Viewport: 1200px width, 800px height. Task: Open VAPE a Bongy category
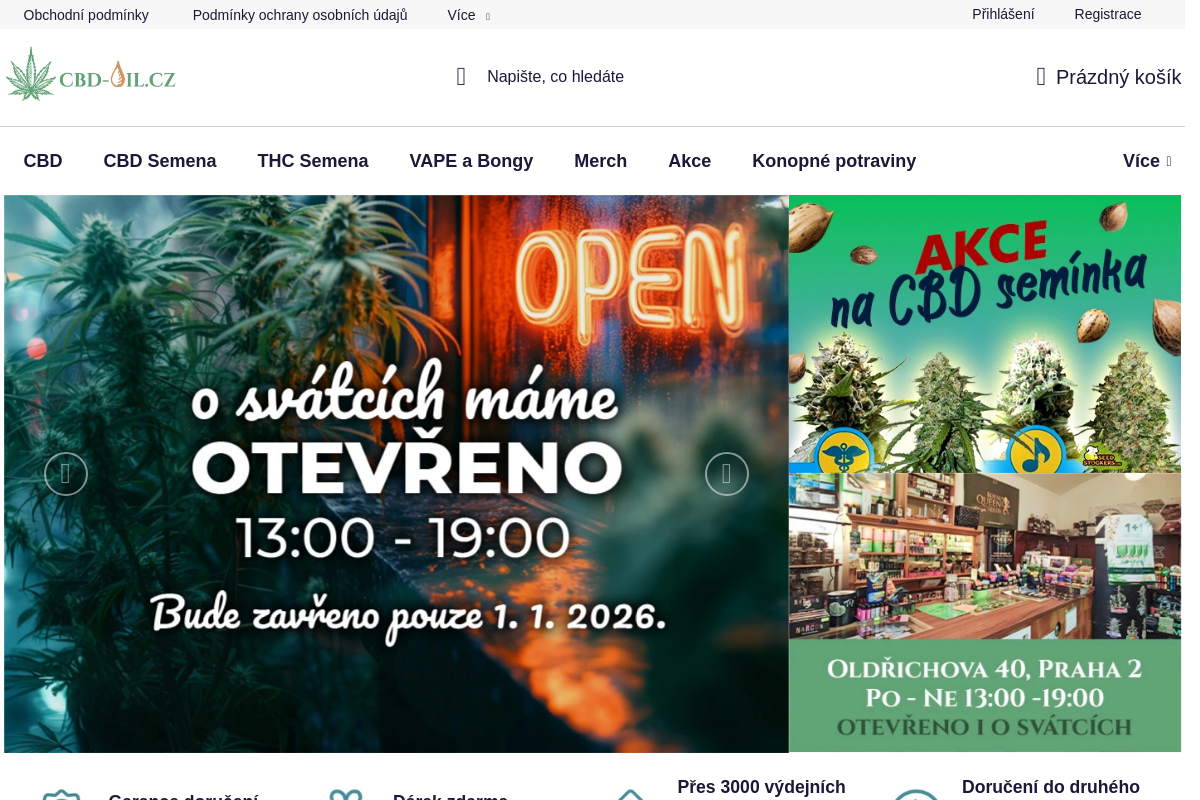471,161
